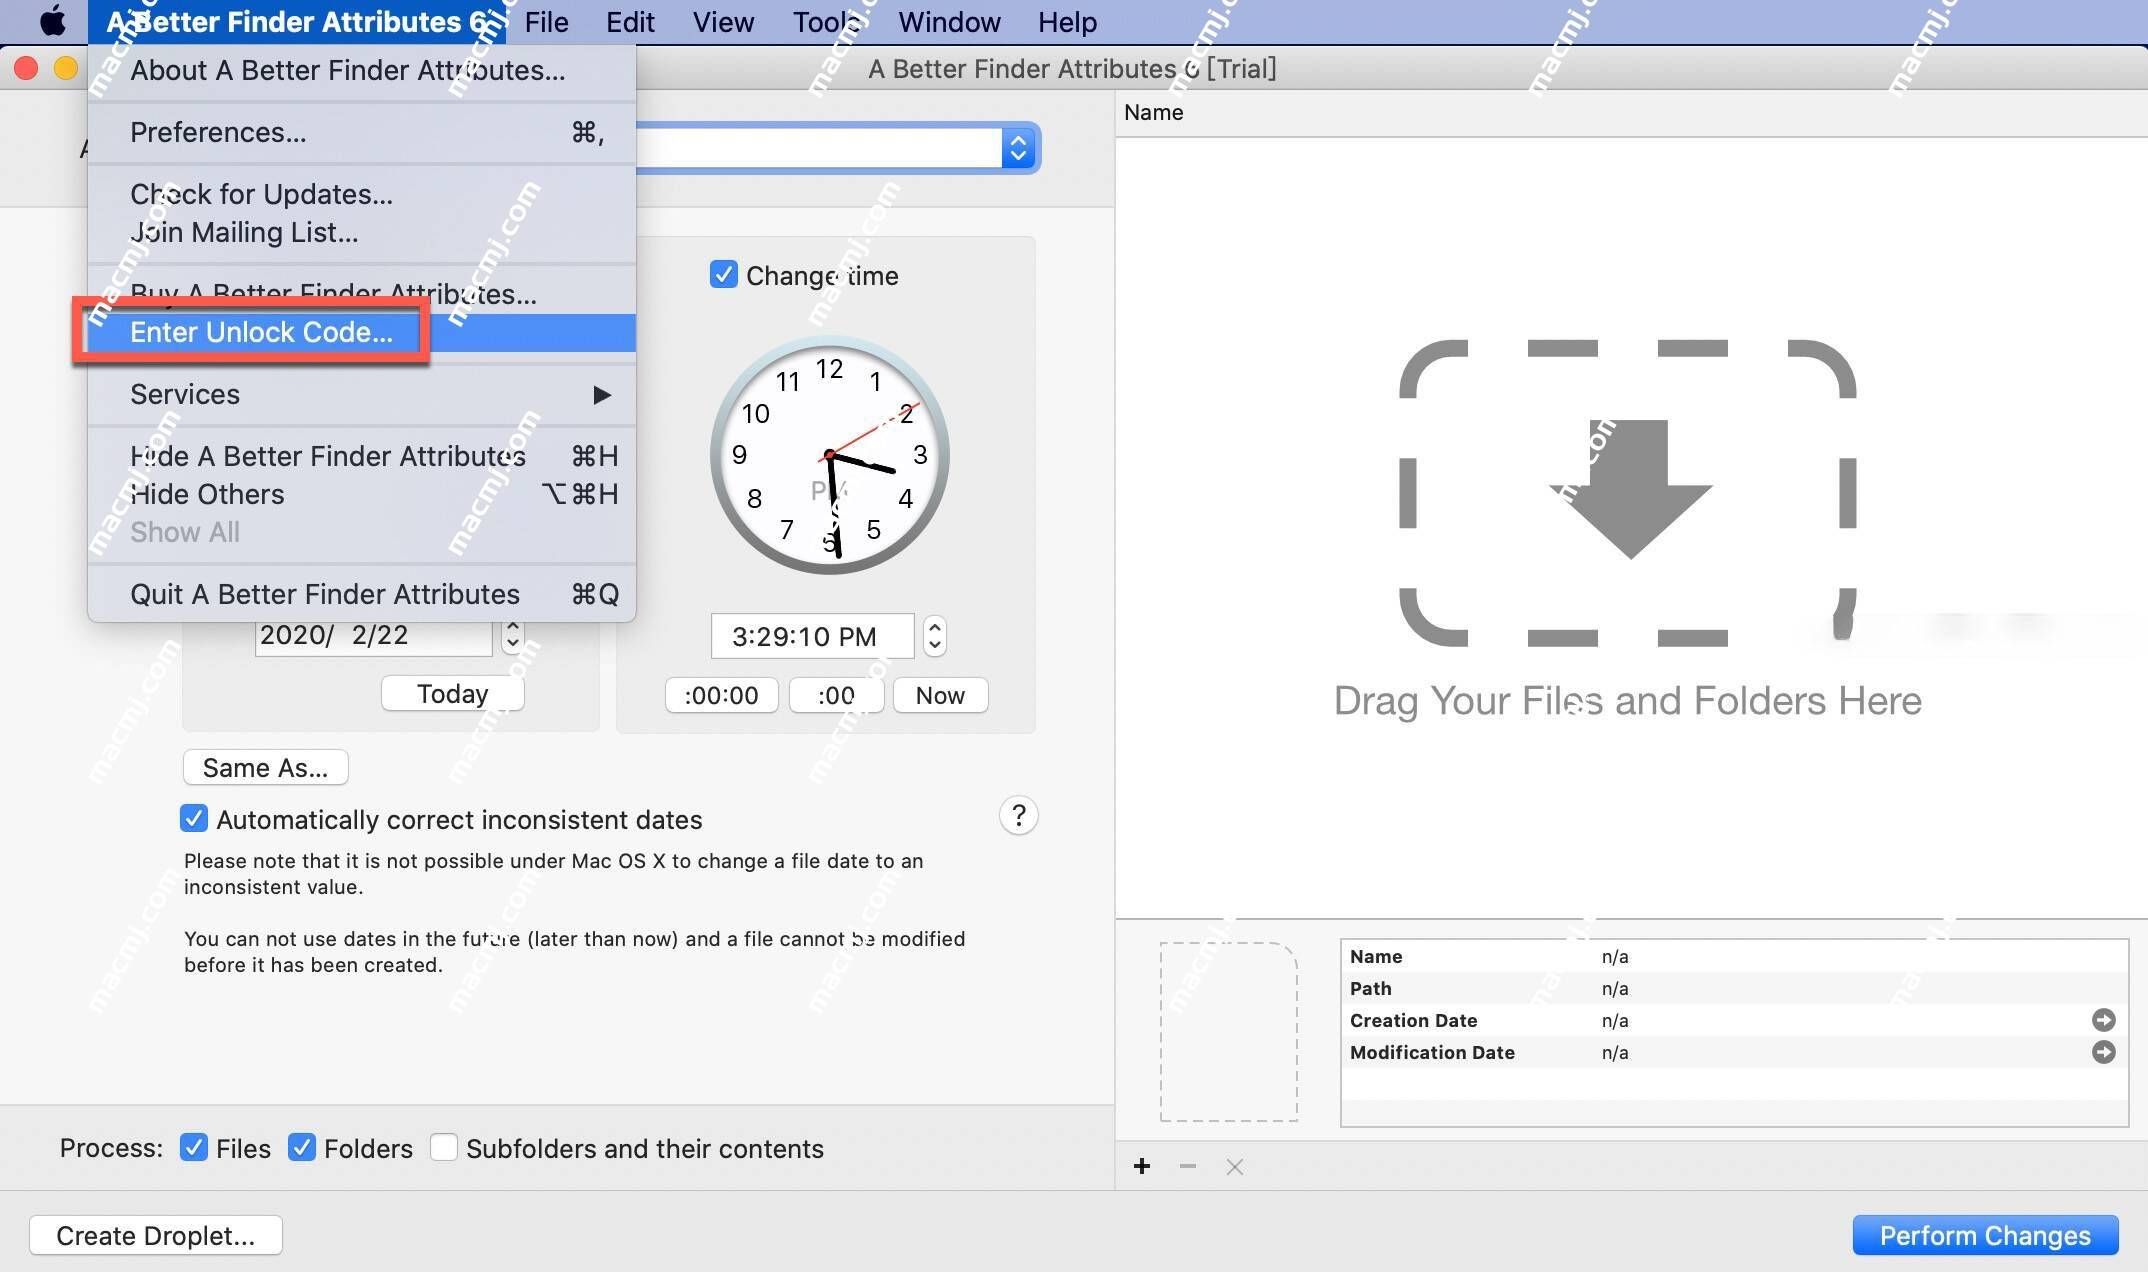Click the Modification Date row label
Screen dimensions: 2148x1272
(x=1432, y=1052)
